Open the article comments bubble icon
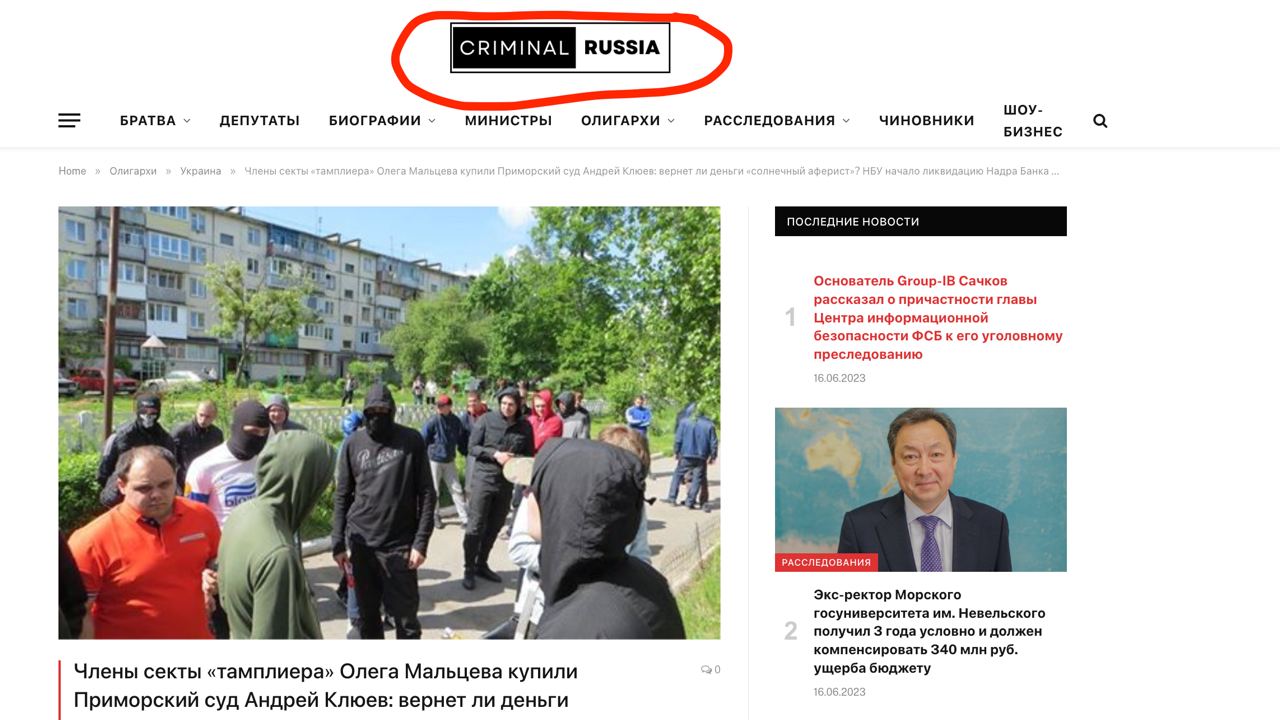Image resolution: width=1280 pixels, height=720 pixels. click(706, 670)
